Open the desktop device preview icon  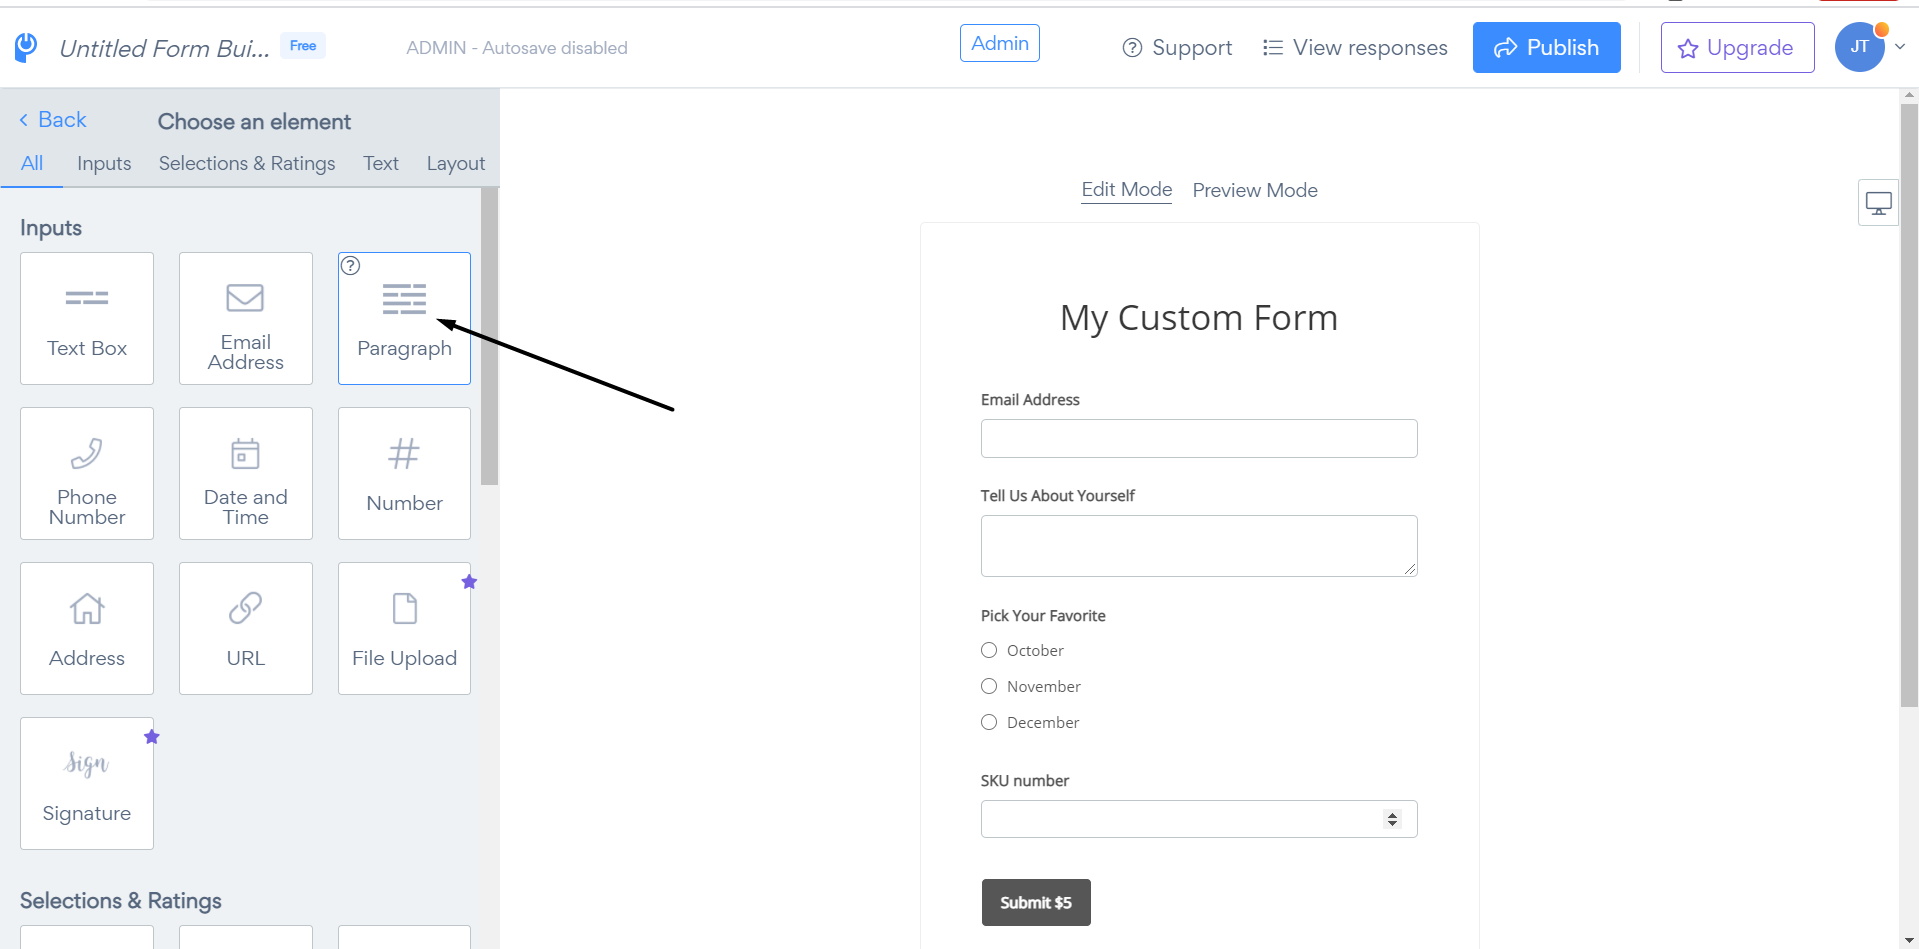pyautogui.click(x=1878, y=203)
